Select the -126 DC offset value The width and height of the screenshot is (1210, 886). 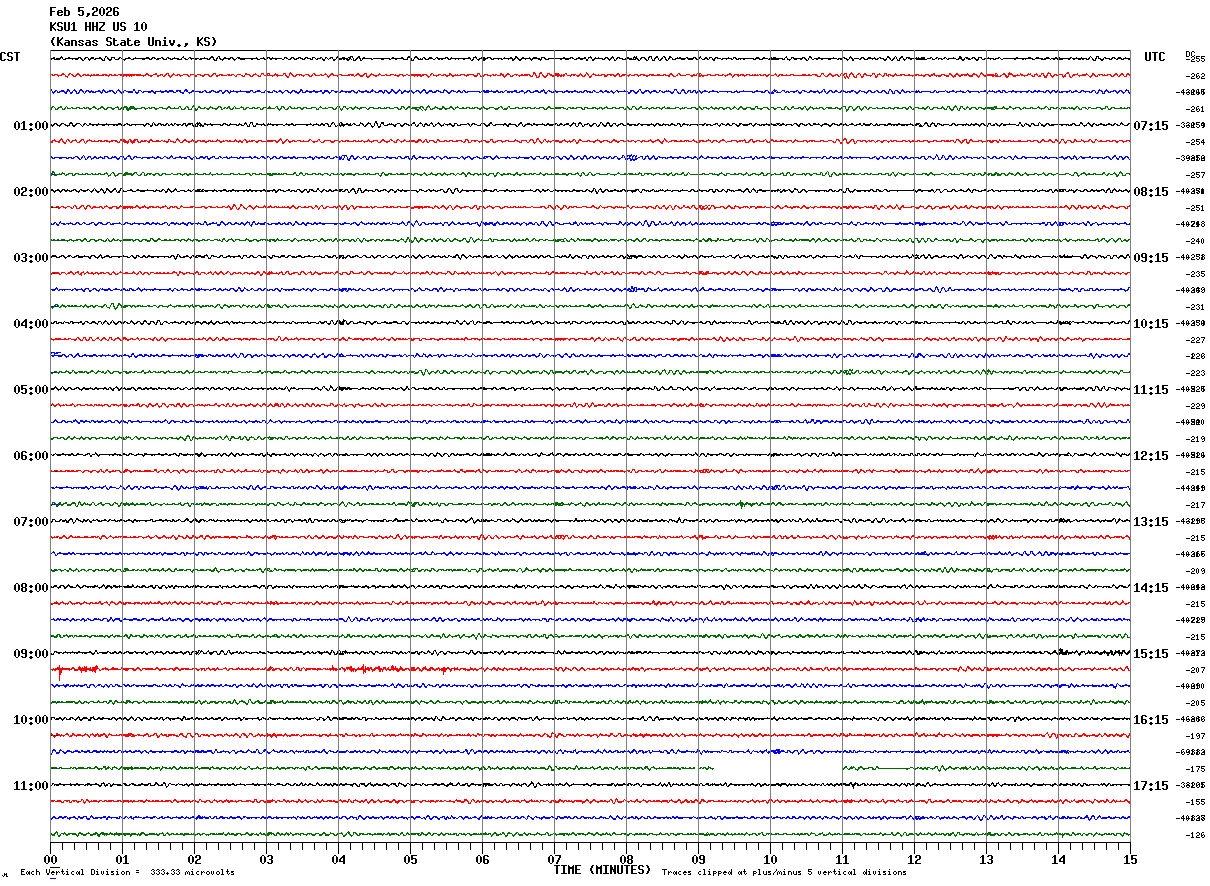click(x=1195, y=835)
